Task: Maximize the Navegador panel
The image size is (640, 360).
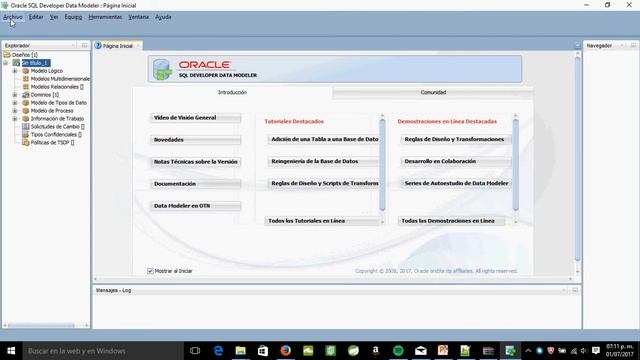Action: click(633, 45)
